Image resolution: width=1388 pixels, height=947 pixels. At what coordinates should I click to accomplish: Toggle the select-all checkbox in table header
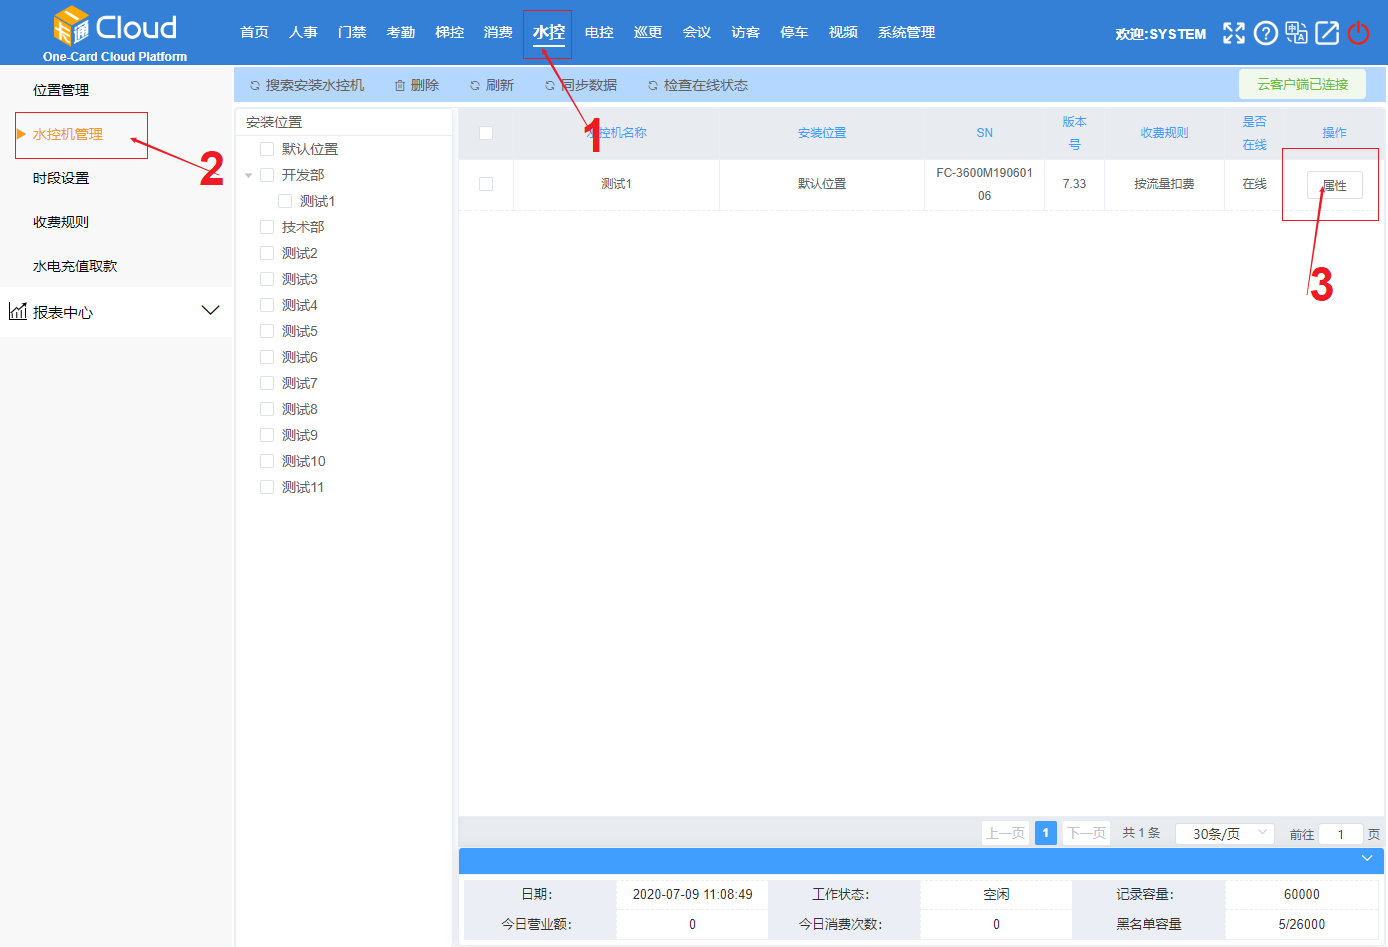click(486, 133)
